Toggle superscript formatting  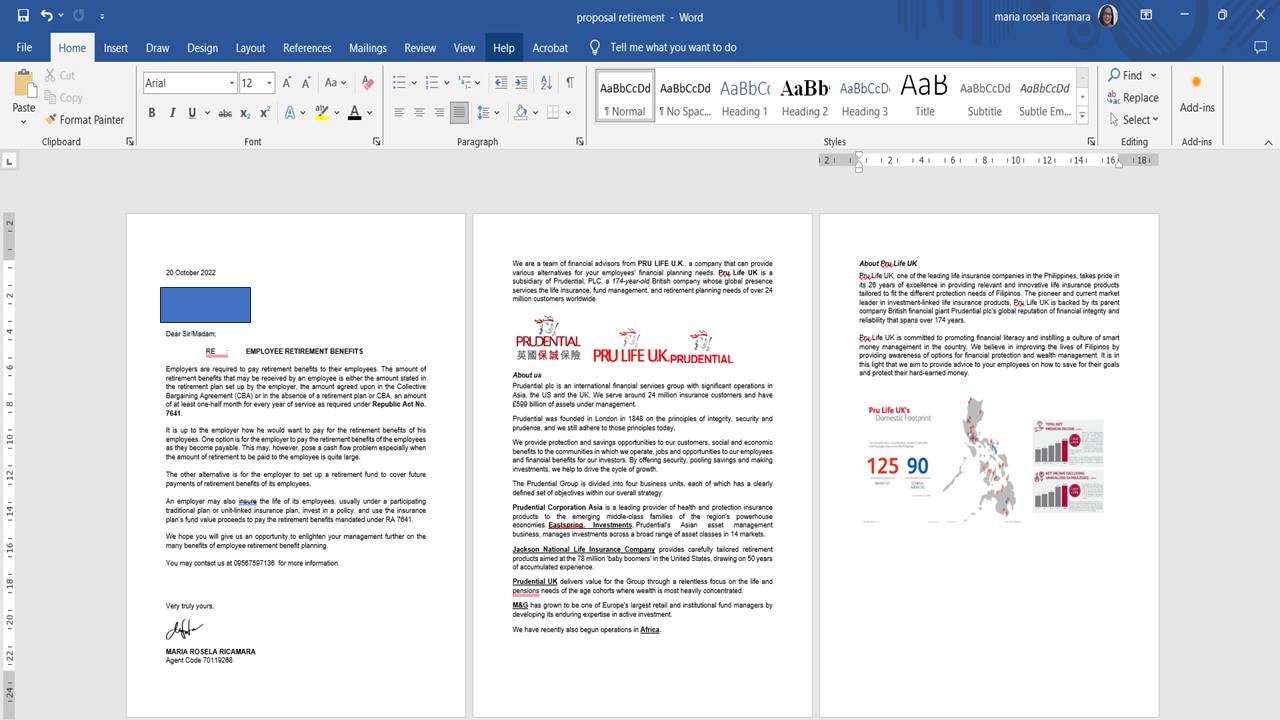[x=265, y=113]
